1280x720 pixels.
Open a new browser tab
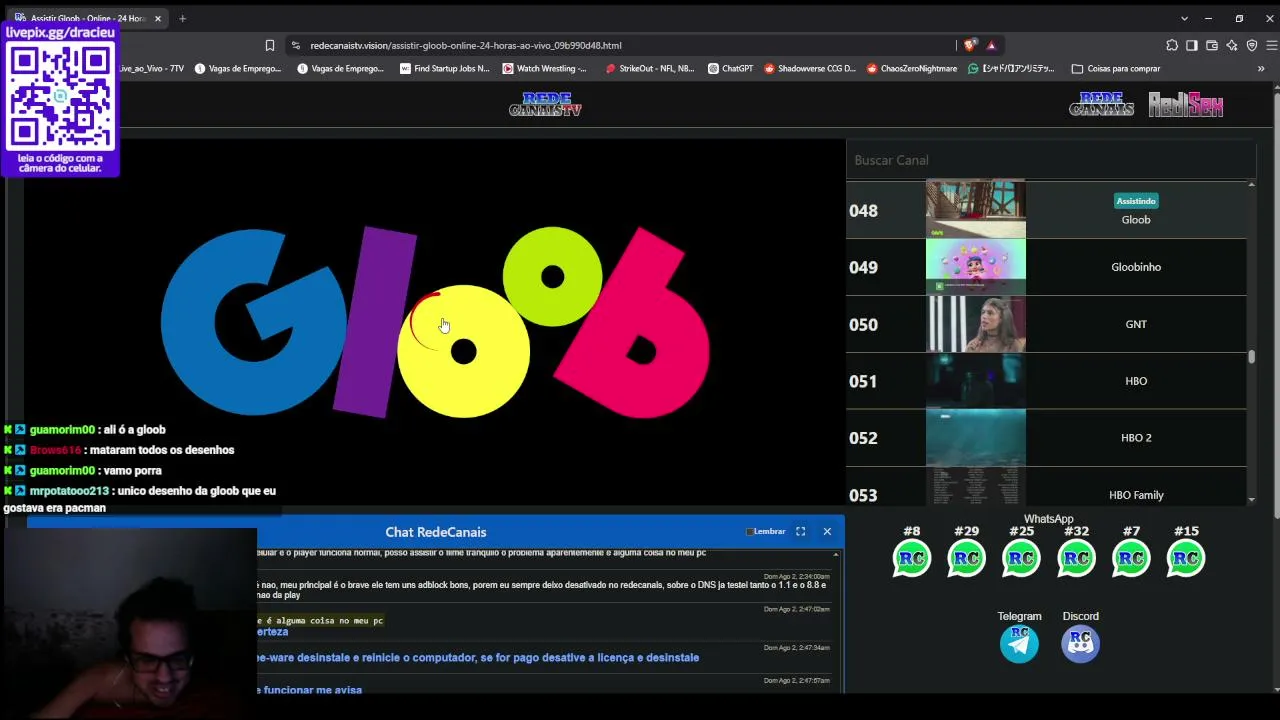click(x=182, y=18)
